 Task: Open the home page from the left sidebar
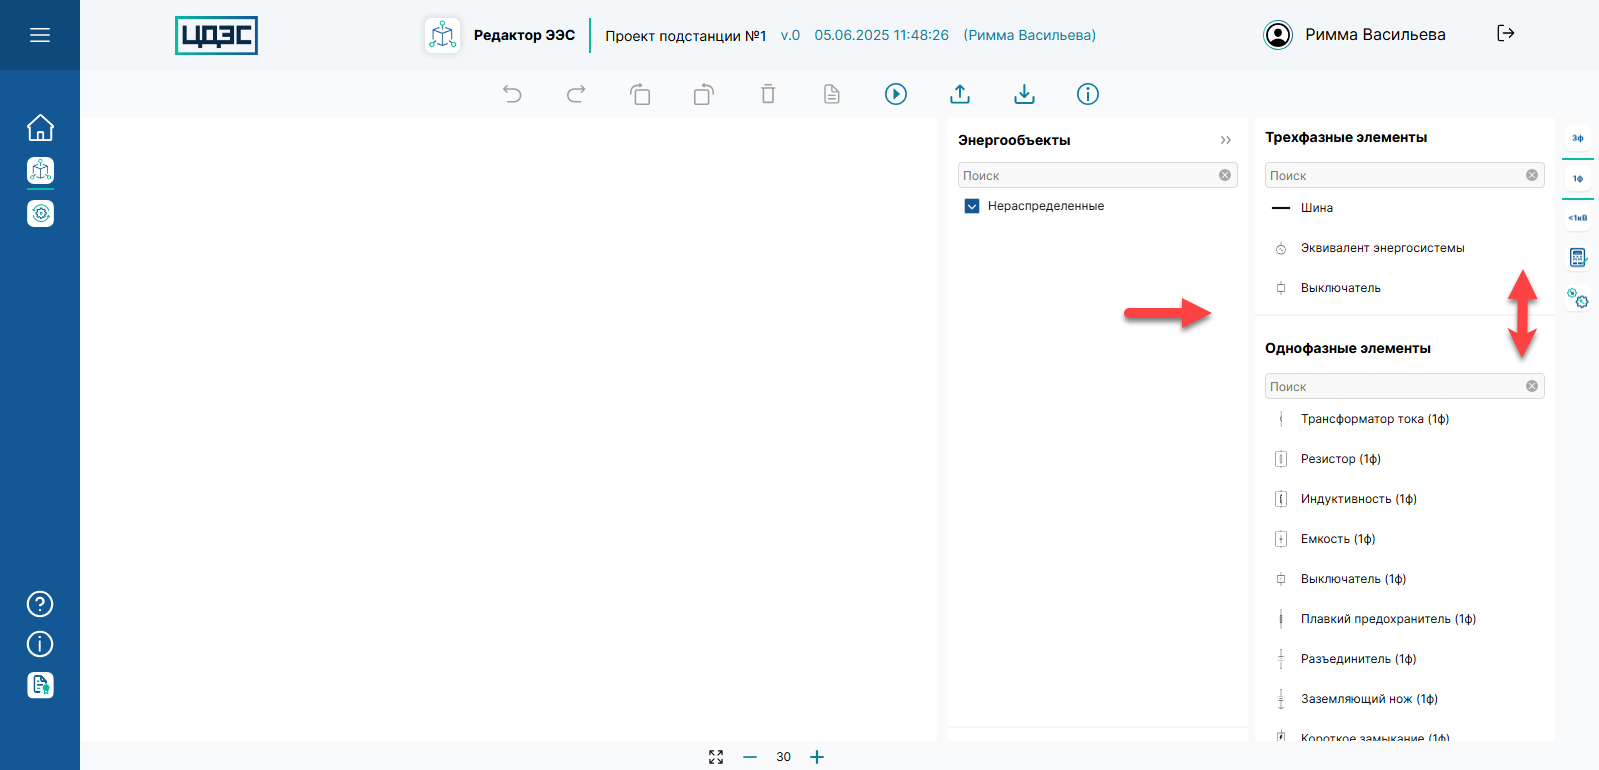[40, 128]
